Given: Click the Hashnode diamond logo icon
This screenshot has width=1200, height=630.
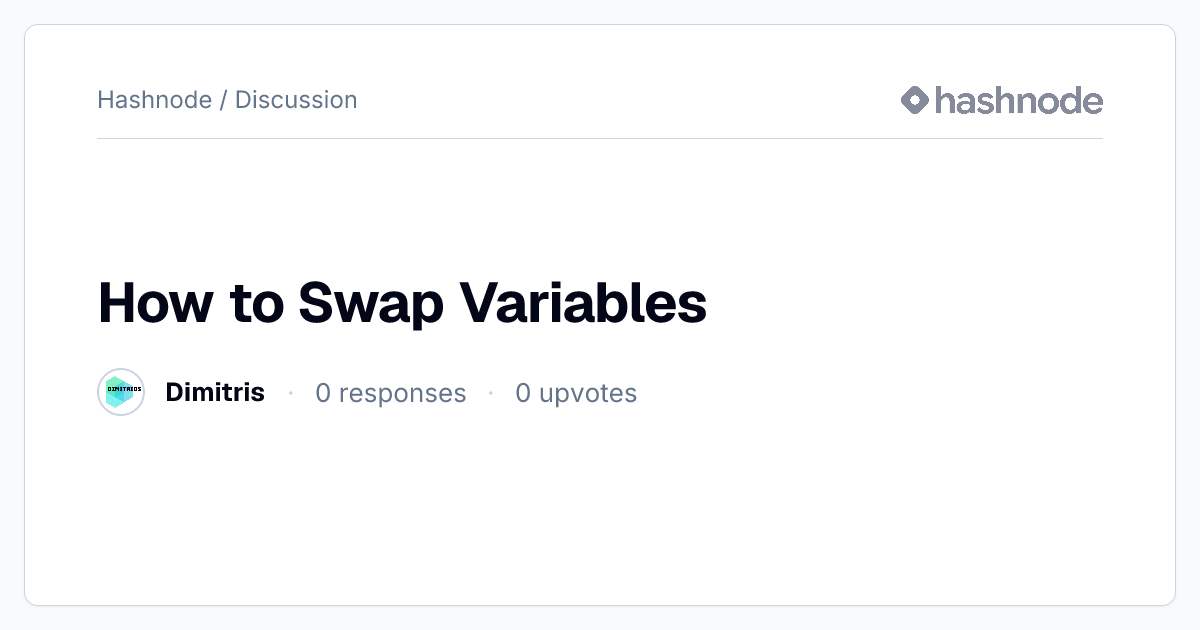Looking at the screenshot, I should tap(915, 100).
